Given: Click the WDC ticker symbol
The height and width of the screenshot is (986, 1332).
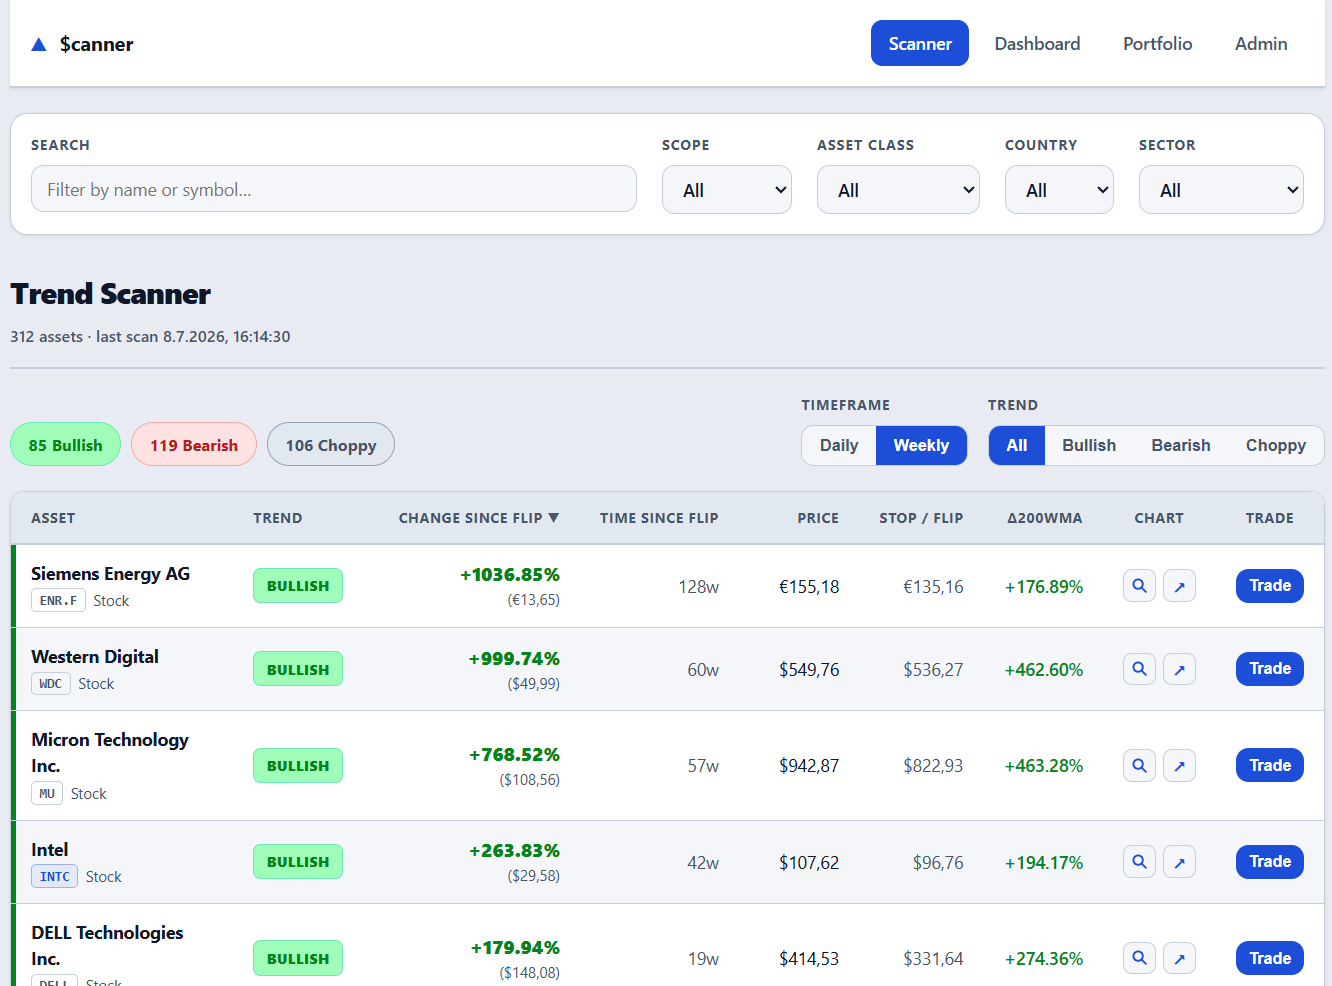Looking at the screenshot, I should [x=51, y=684].
